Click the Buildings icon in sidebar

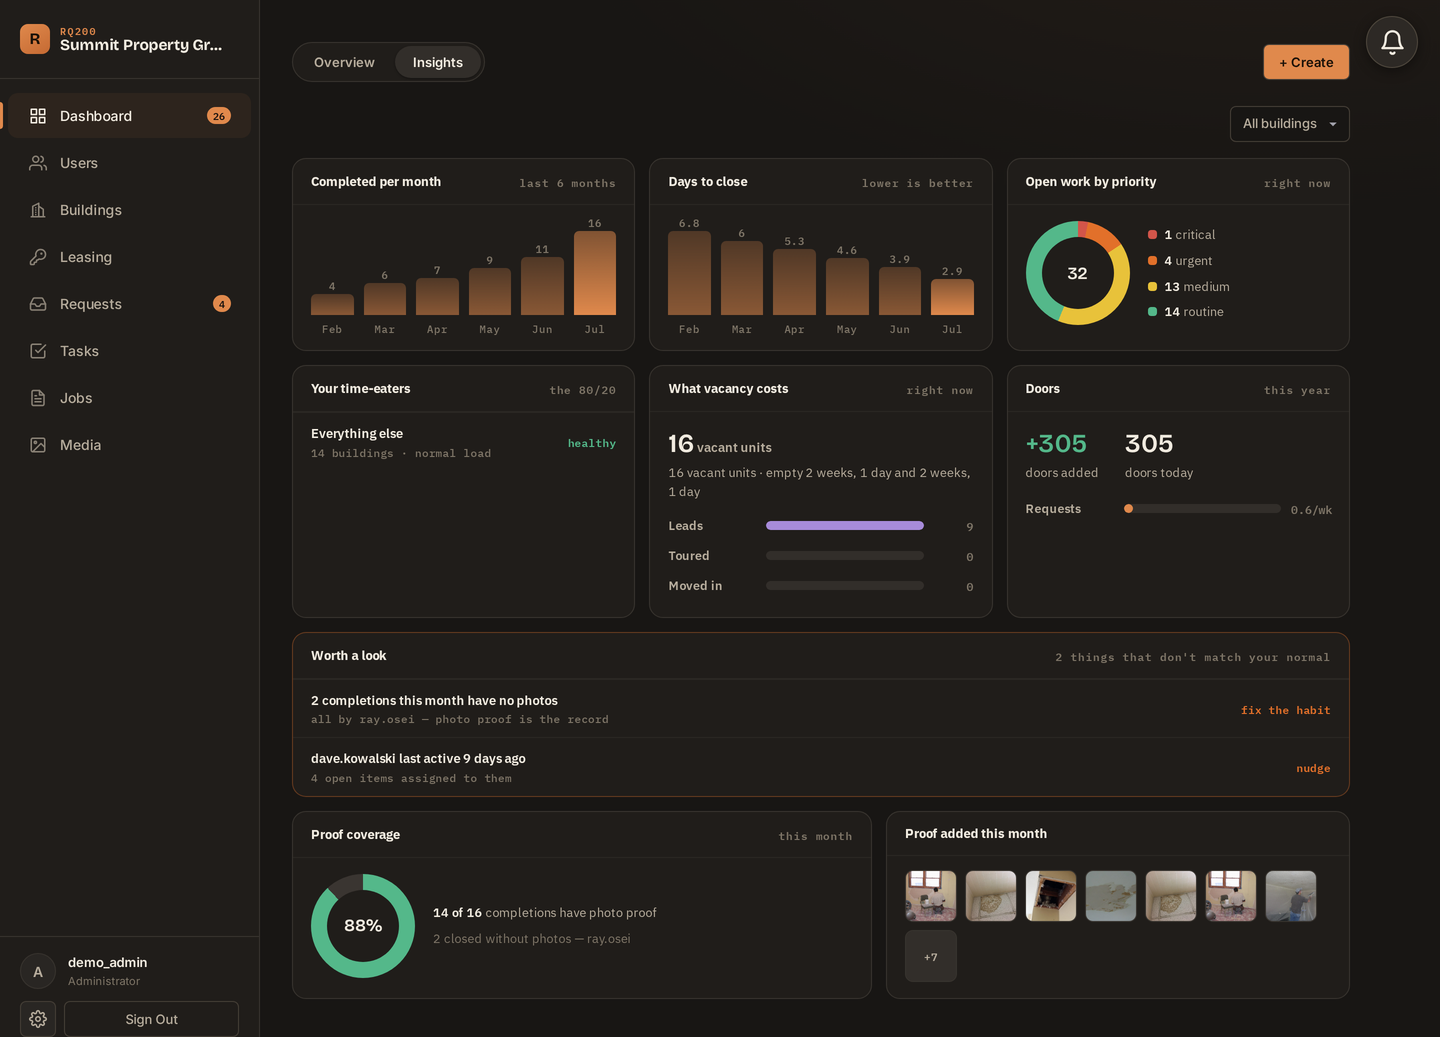coord(38,210)
